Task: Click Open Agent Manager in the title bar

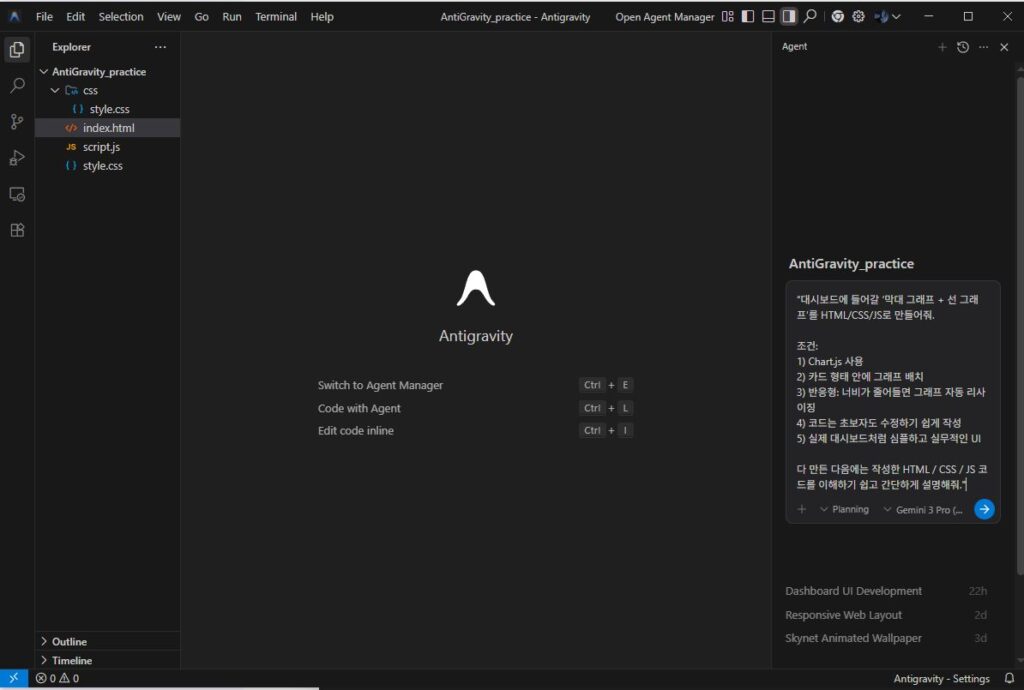Action: pos(664,16)
